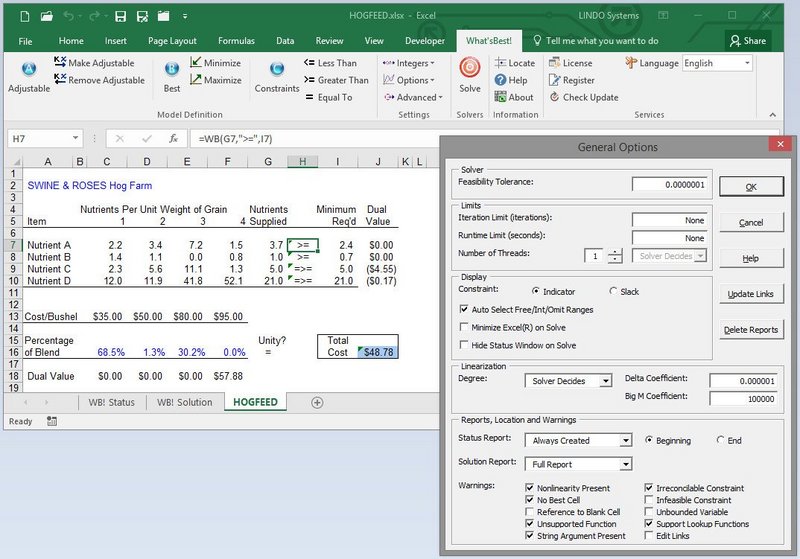The height and width of the screenshot is (559, 800).
Task: Open the WB! Solution sheet tab
Action: (x=185, y=402)
